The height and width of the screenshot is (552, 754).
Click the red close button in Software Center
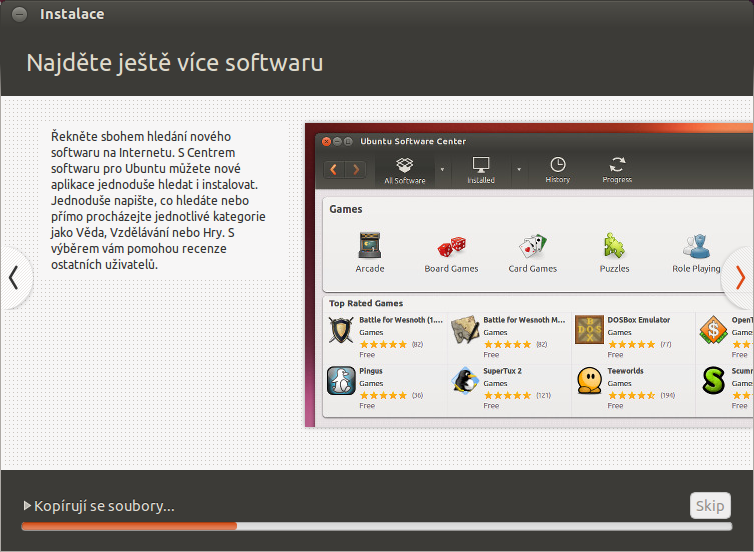tap(327, 141)
